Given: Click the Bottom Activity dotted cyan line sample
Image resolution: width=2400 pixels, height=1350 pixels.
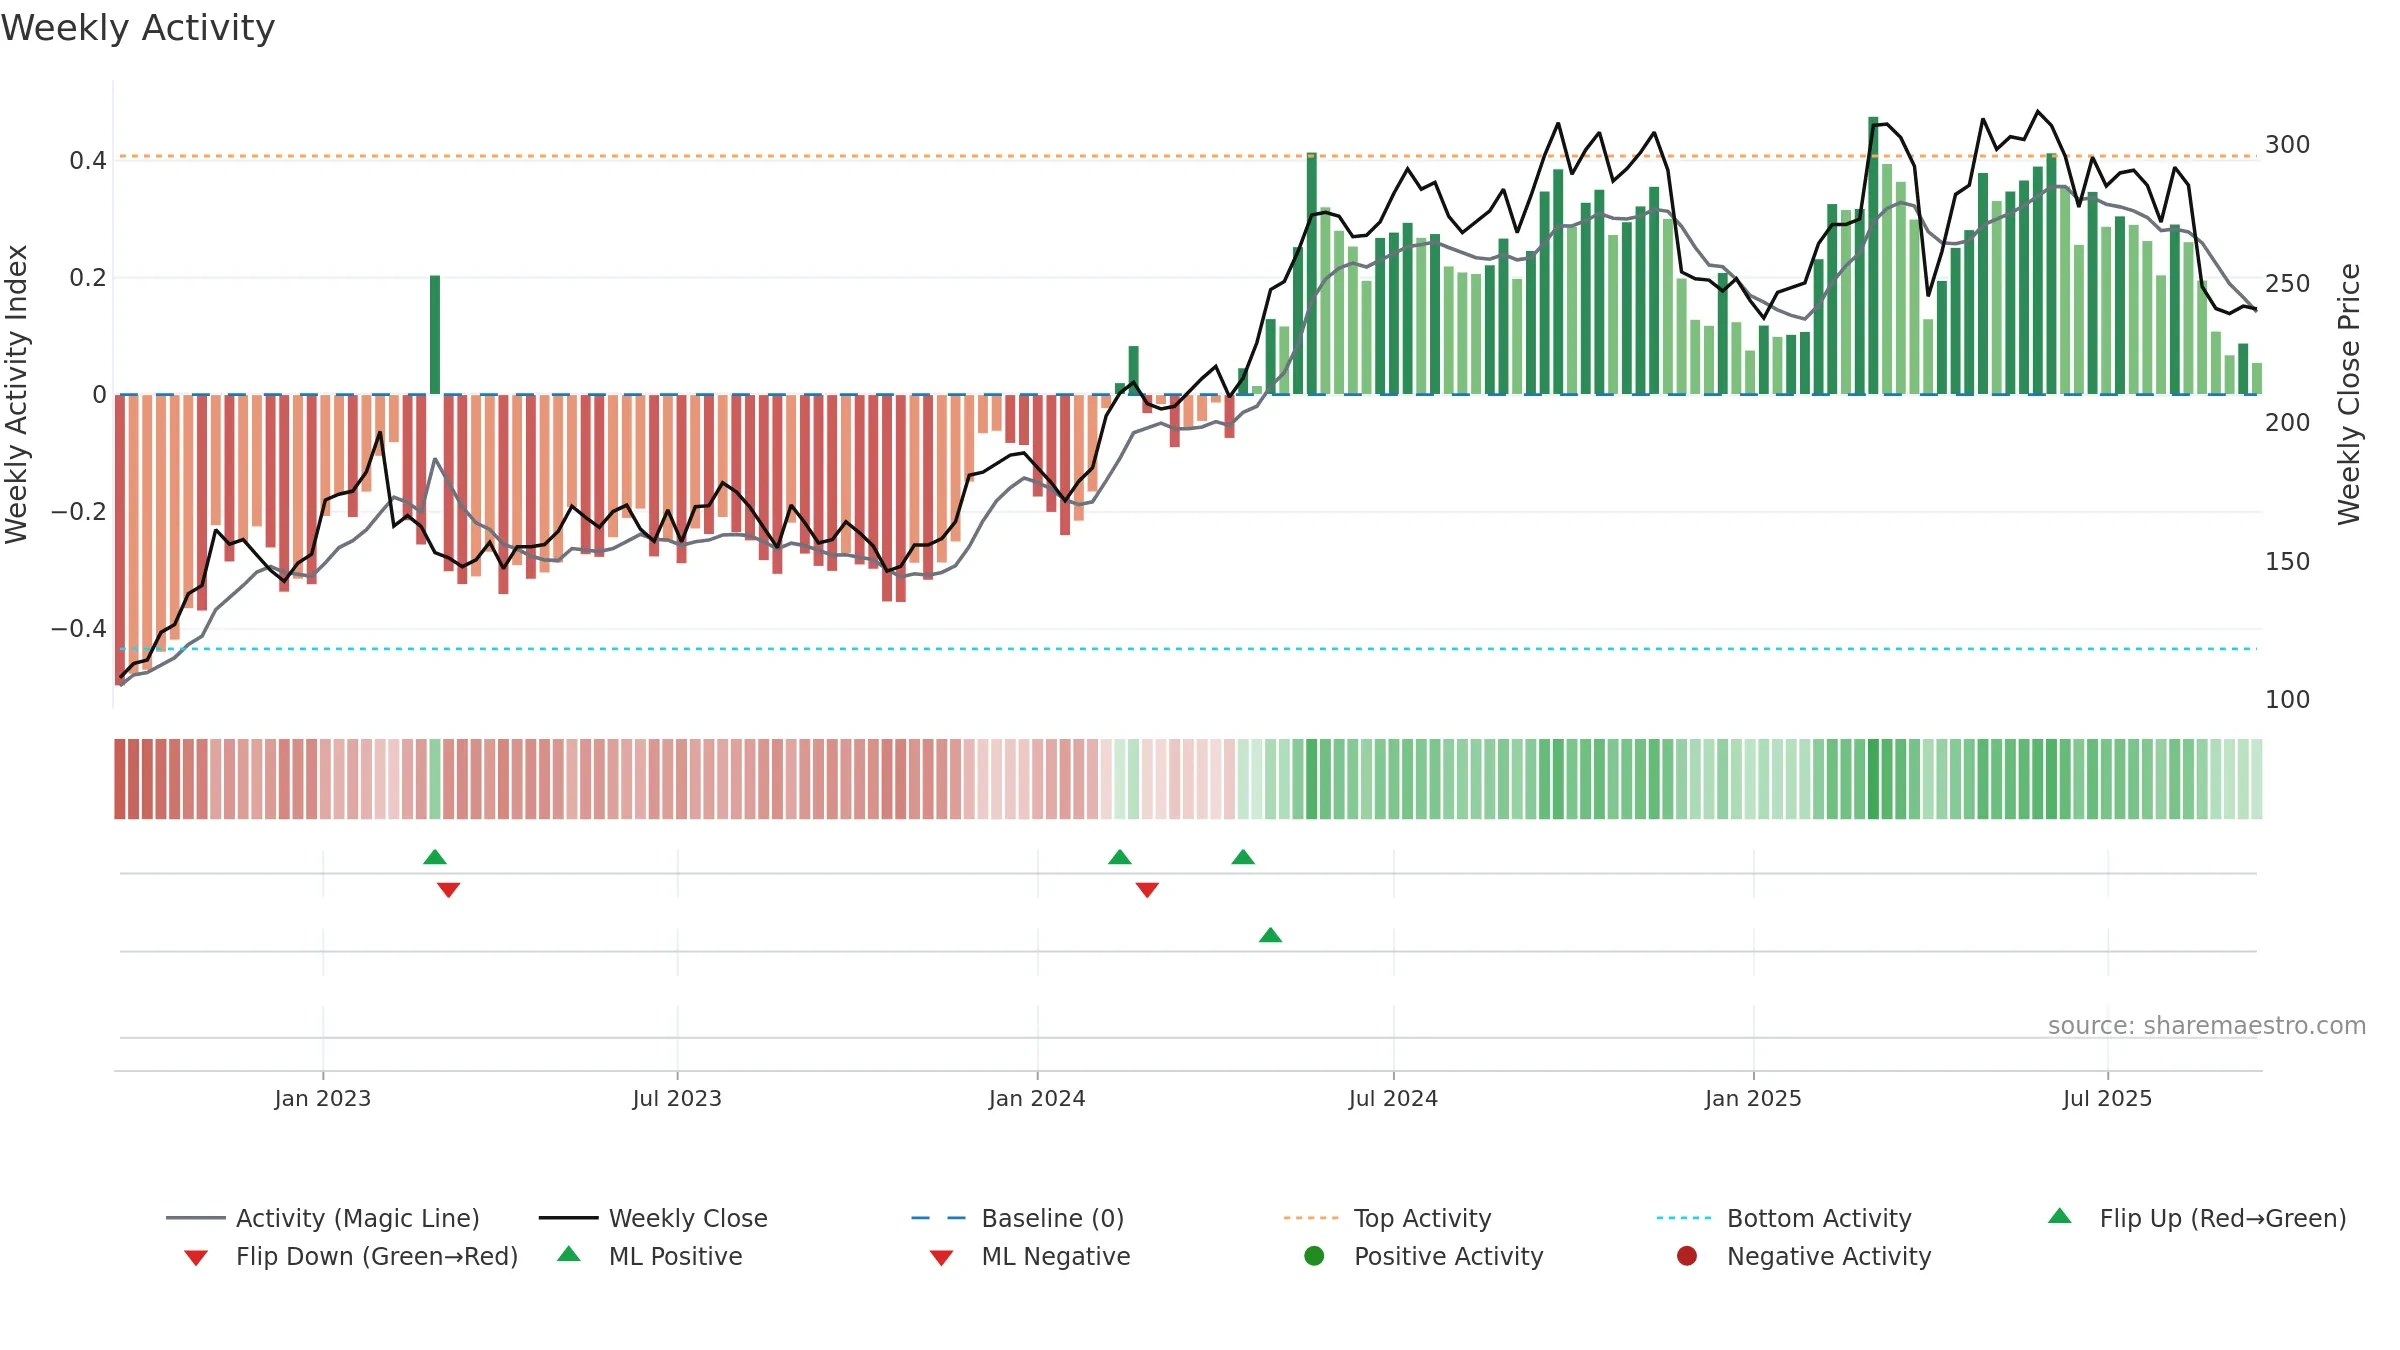Looking at the screenshot, I should tap(1684, 1218).
